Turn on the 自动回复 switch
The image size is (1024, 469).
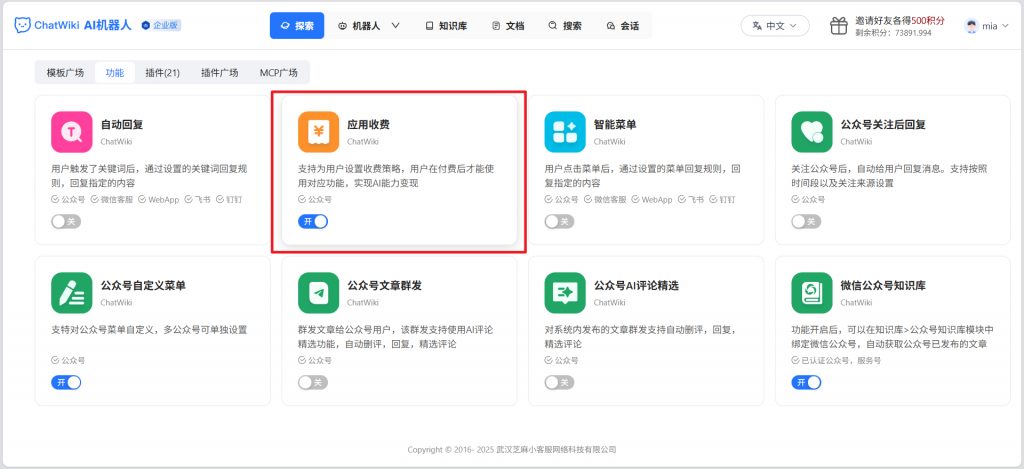pos(66,221)
